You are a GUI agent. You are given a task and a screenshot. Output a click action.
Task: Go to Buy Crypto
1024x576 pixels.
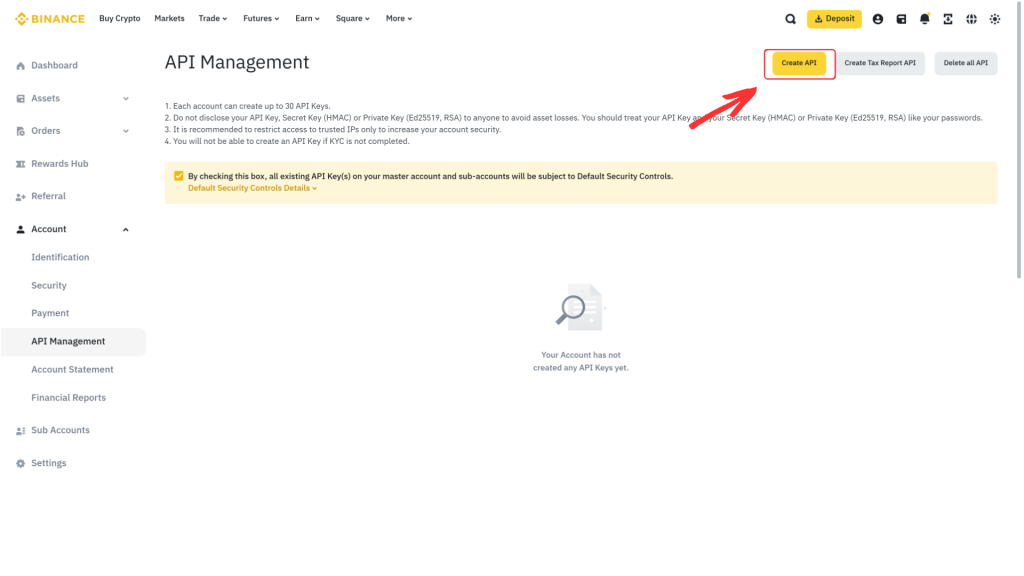120,18
